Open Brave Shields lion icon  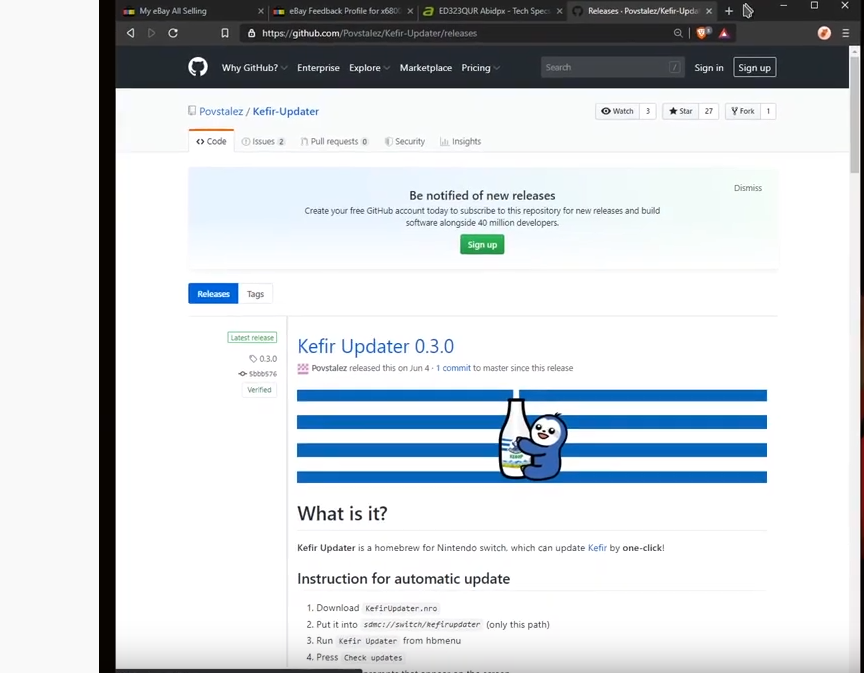tap(702, 33)
